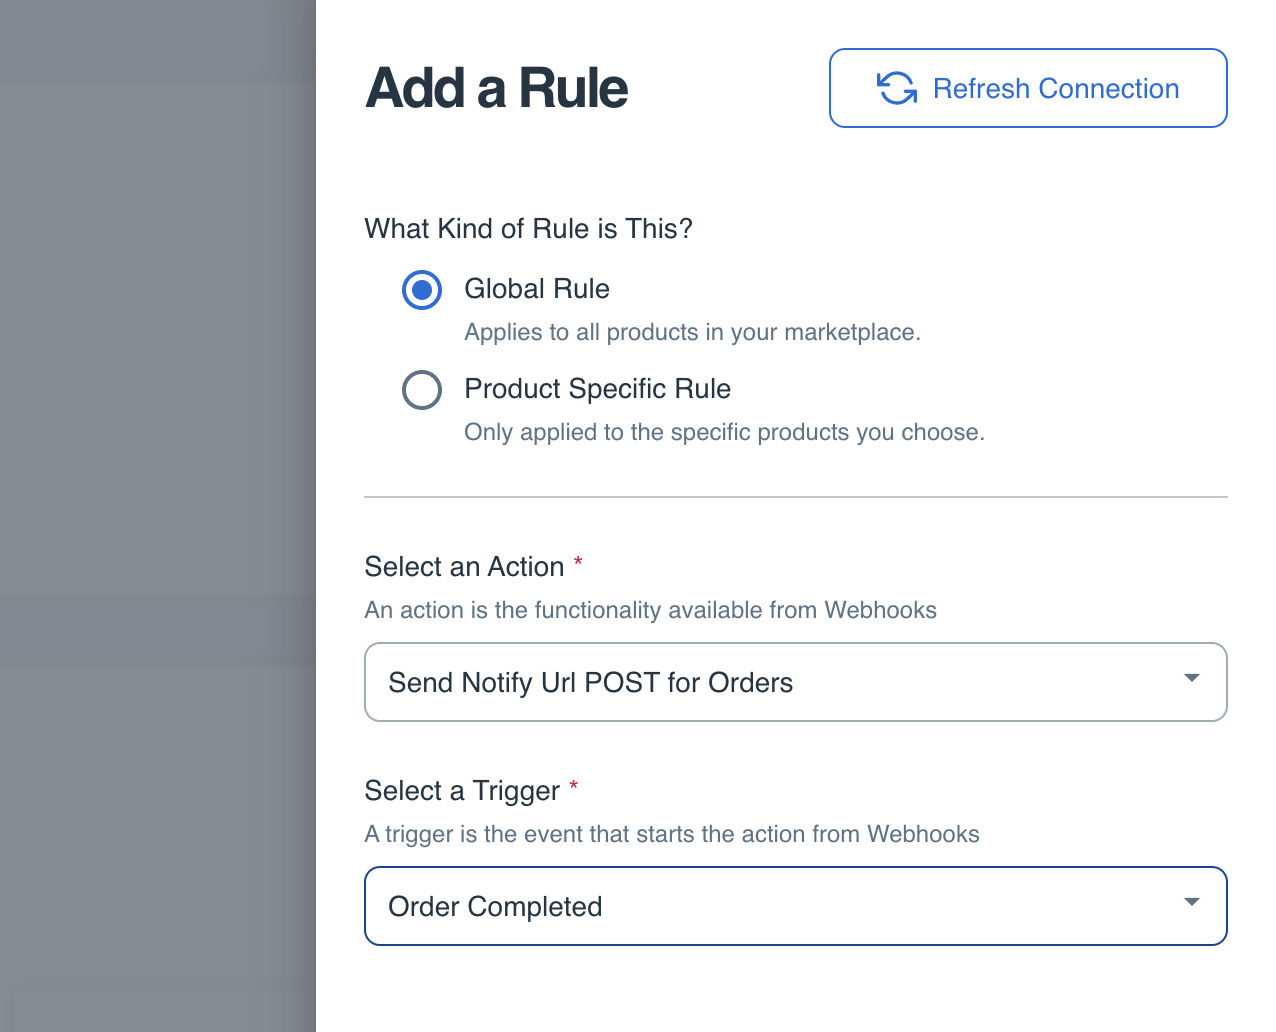The width and height of the screenshot is (1276, 1032).
Task: Click the 'A trigger is the event' helper text
Action: (x=672, y=834)
